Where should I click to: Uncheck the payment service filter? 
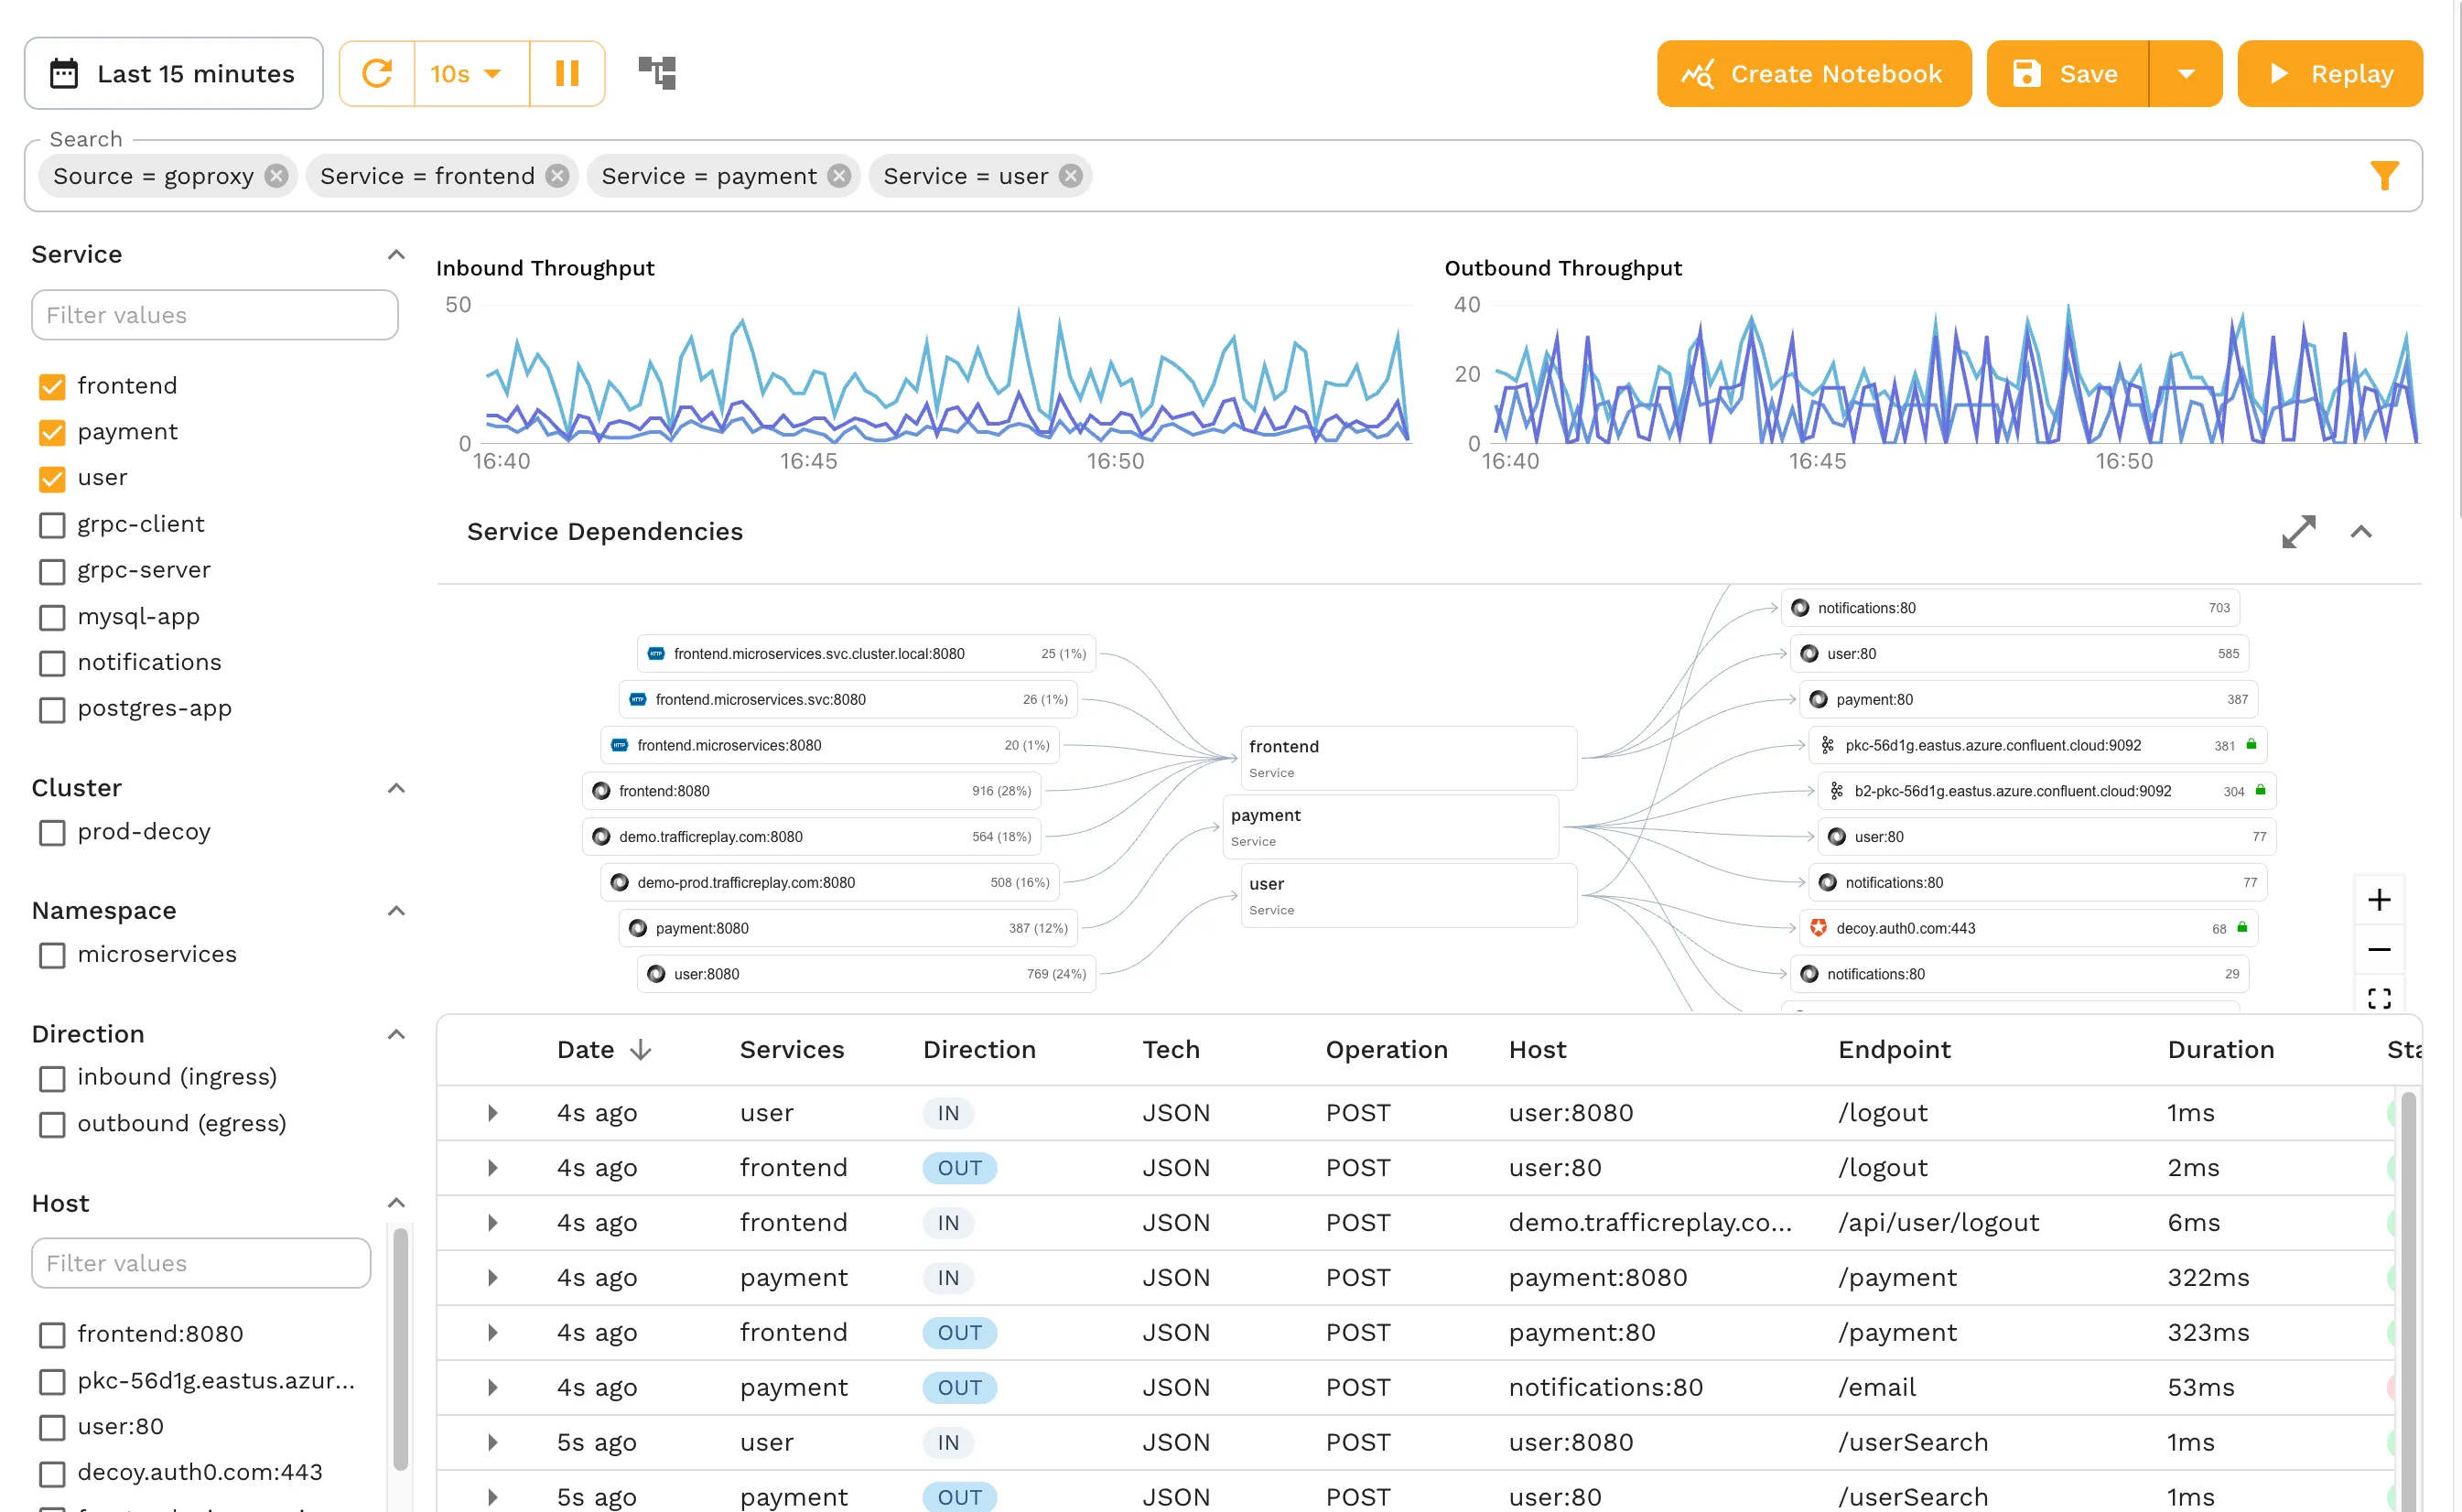[52, 432]
